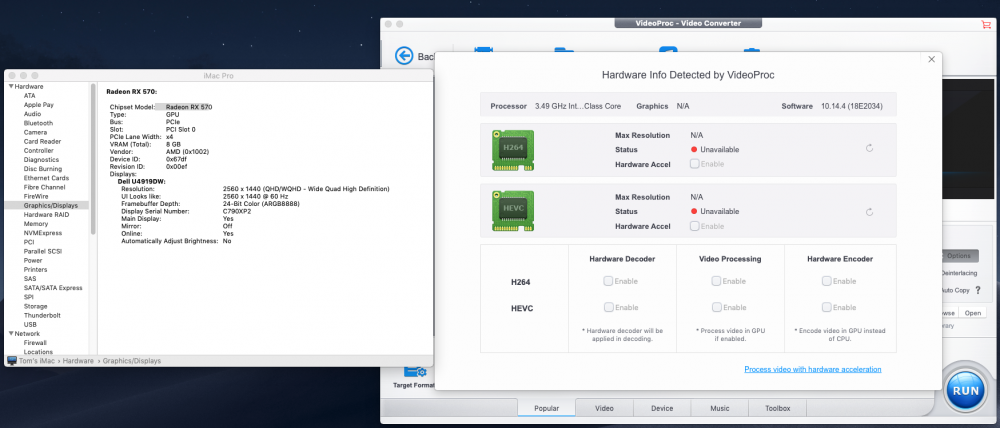
Task: Switch to the Device tab
Action: point(662,408)
